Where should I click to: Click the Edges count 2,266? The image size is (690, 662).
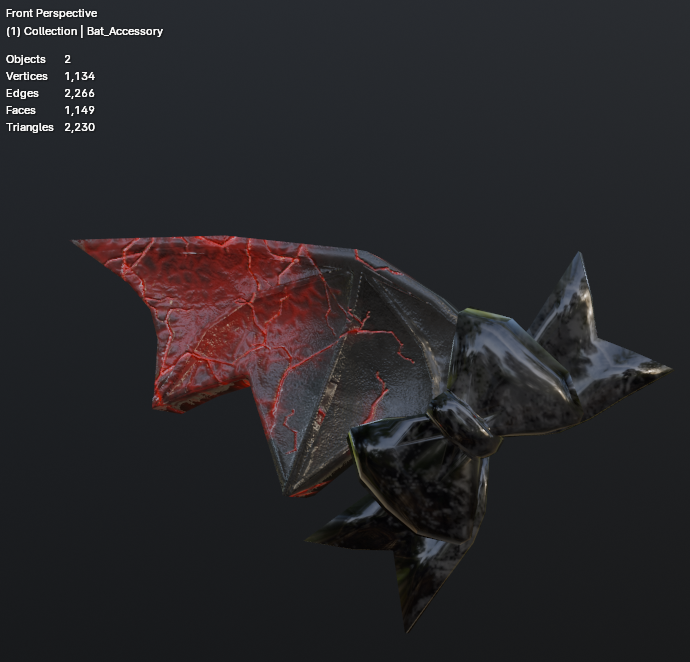pos(80,93)
